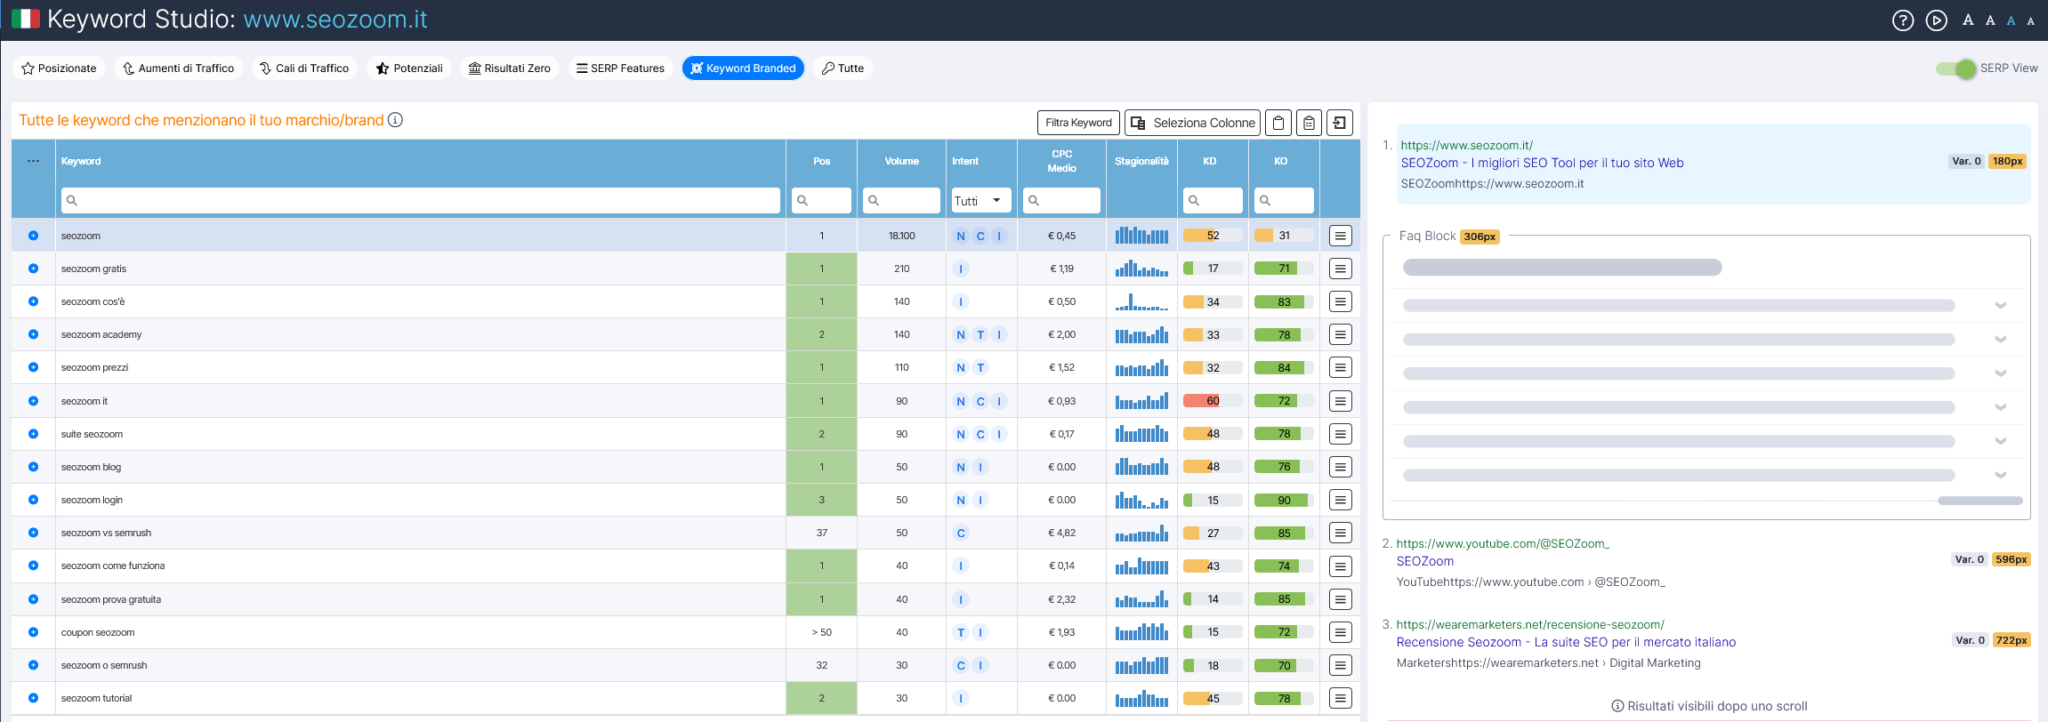
Task: Open the SERP Features tab
Action: [620, 68]
